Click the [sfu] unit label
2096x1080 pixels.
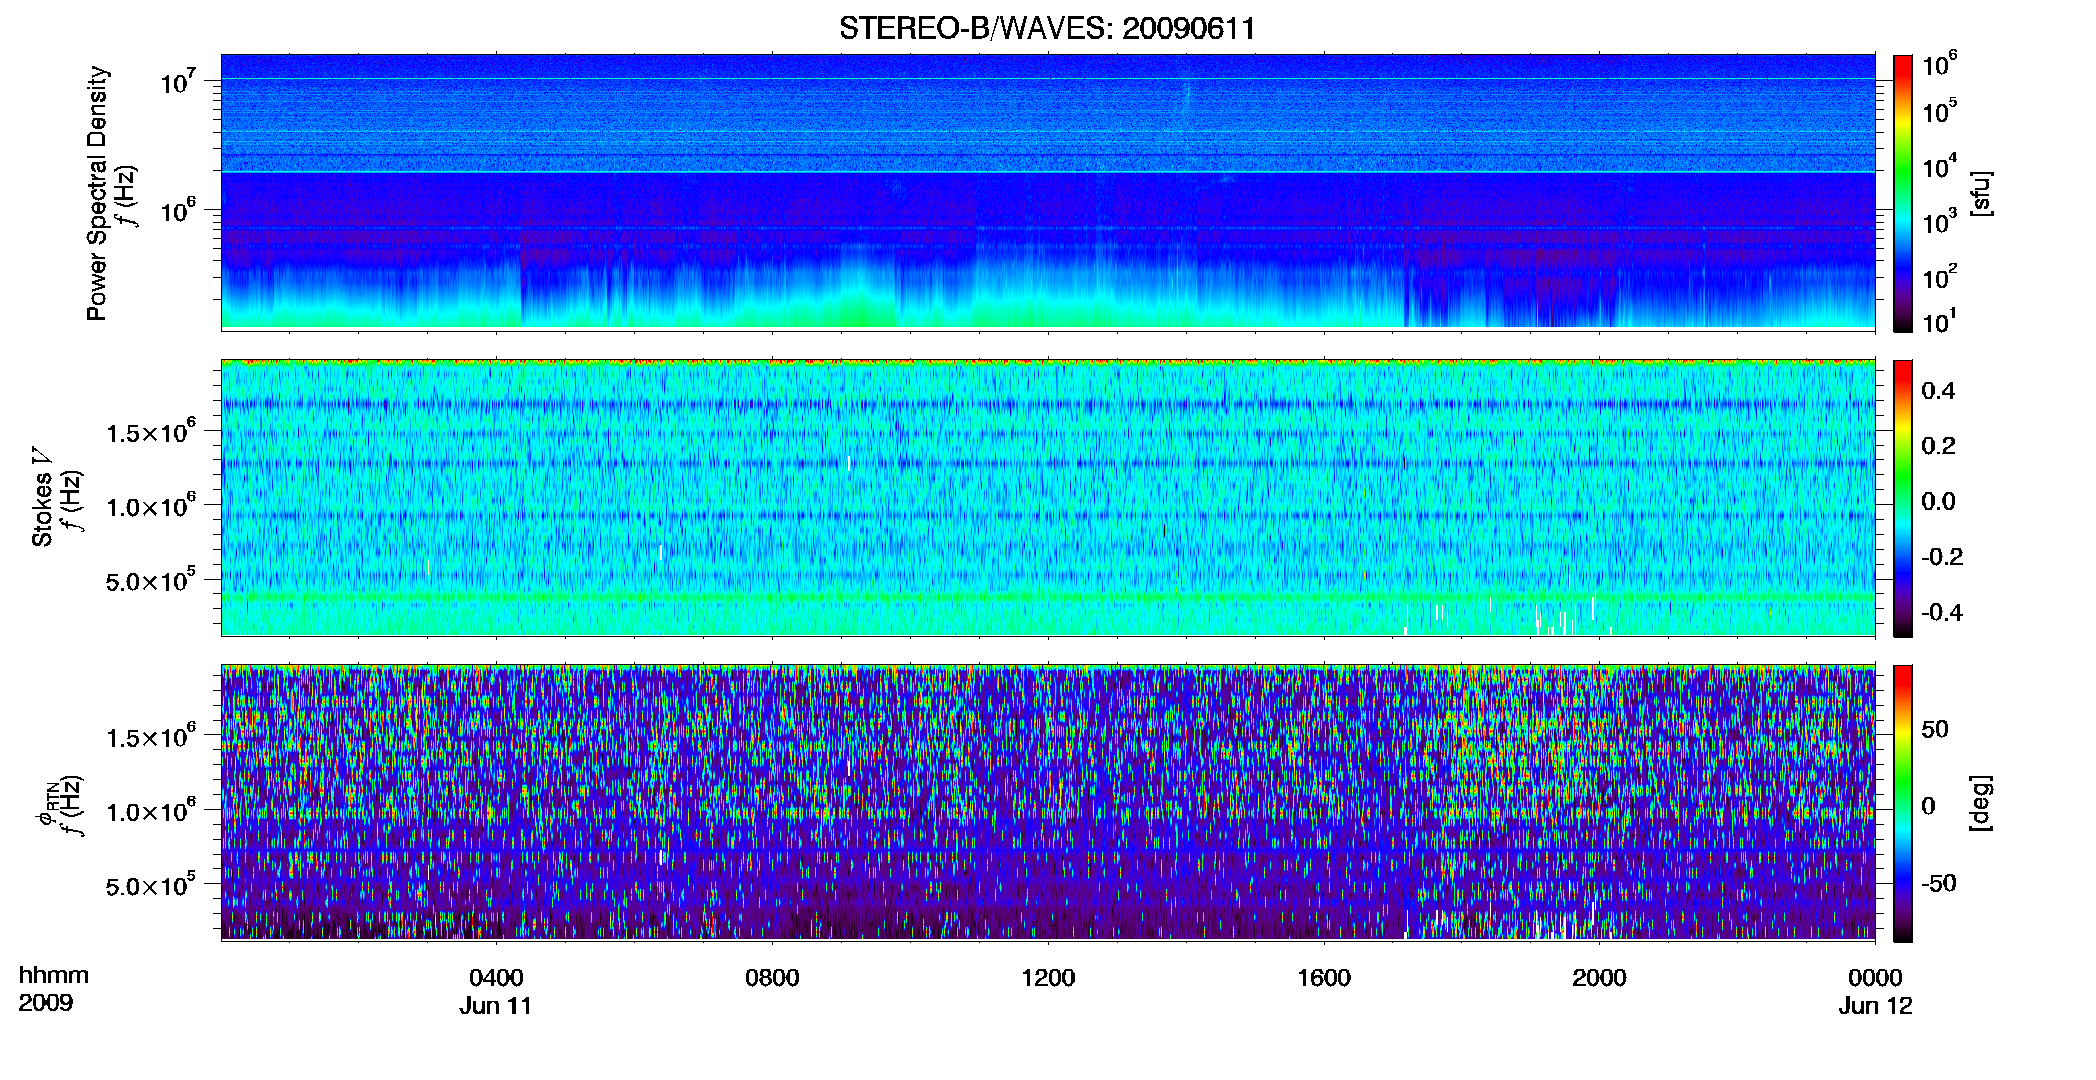1982,193
